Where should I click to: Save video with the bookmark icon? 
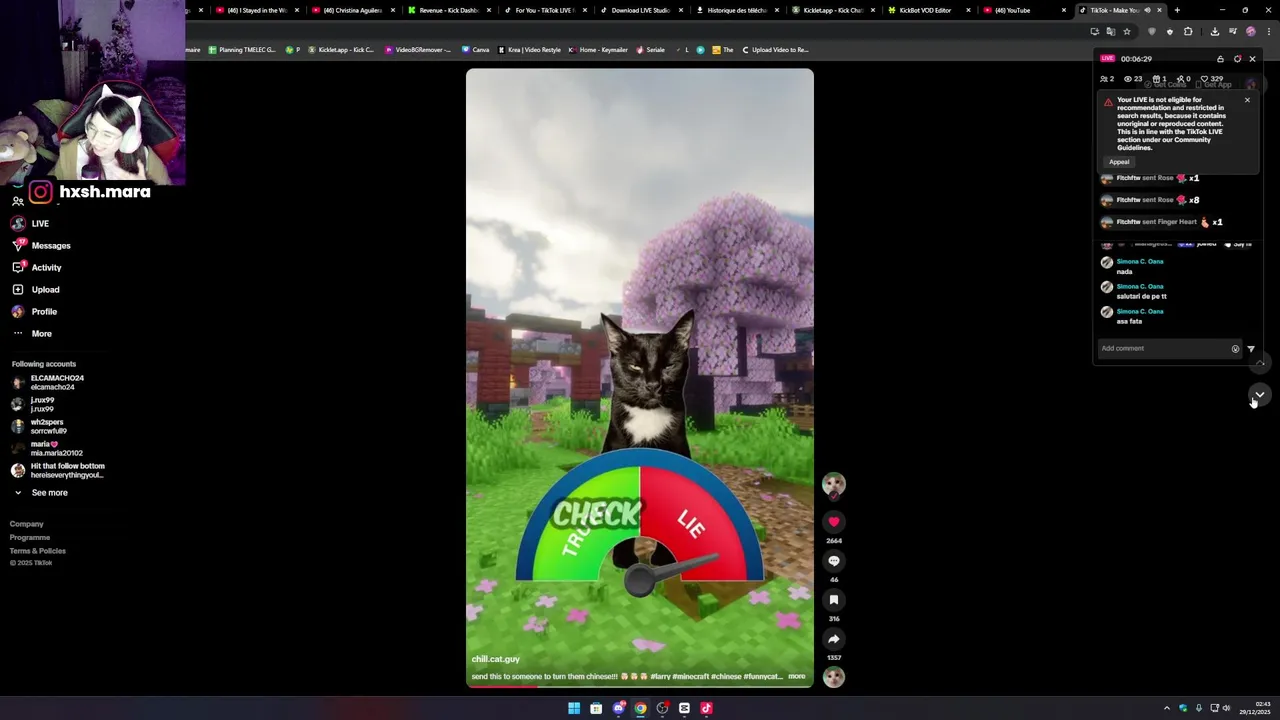[834, 600]
